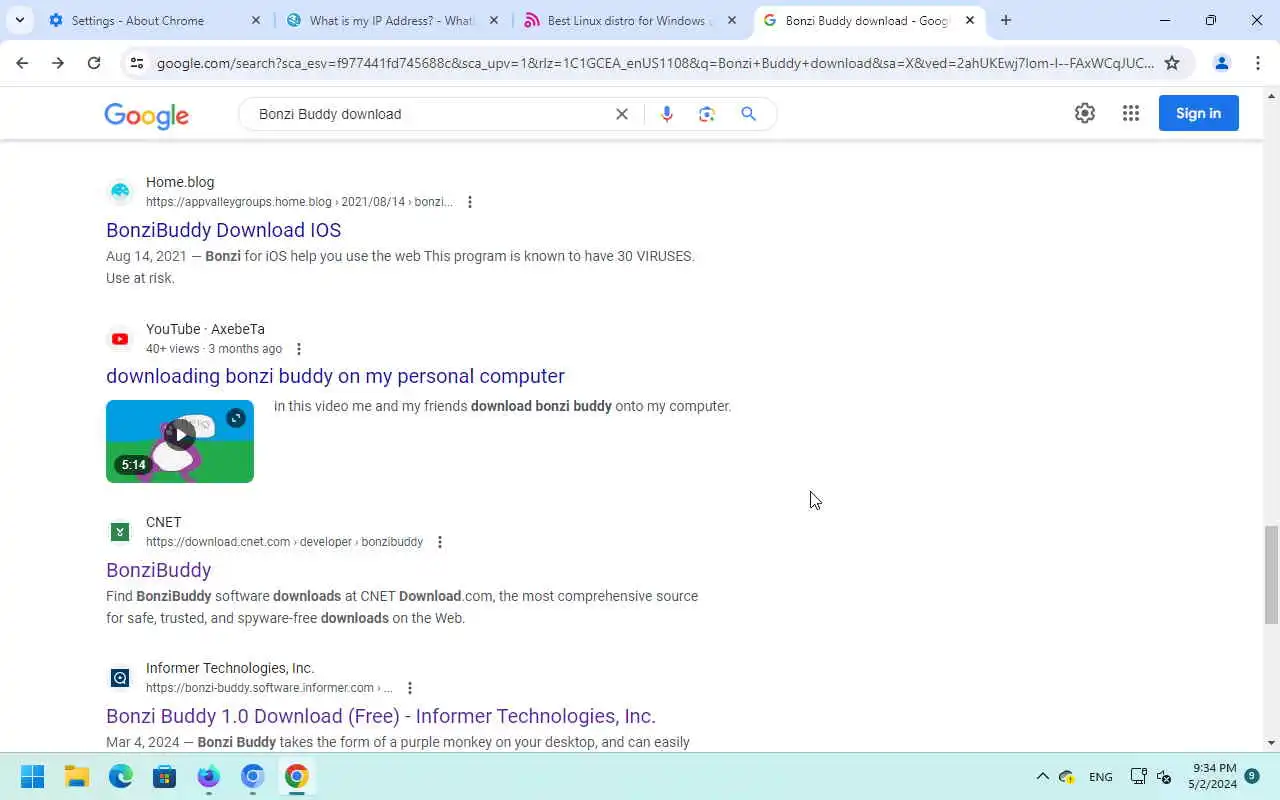This screenshot has width=1280, height=800.
Task: Click the page vertical scrollbar thumb
Action: 1271,575
